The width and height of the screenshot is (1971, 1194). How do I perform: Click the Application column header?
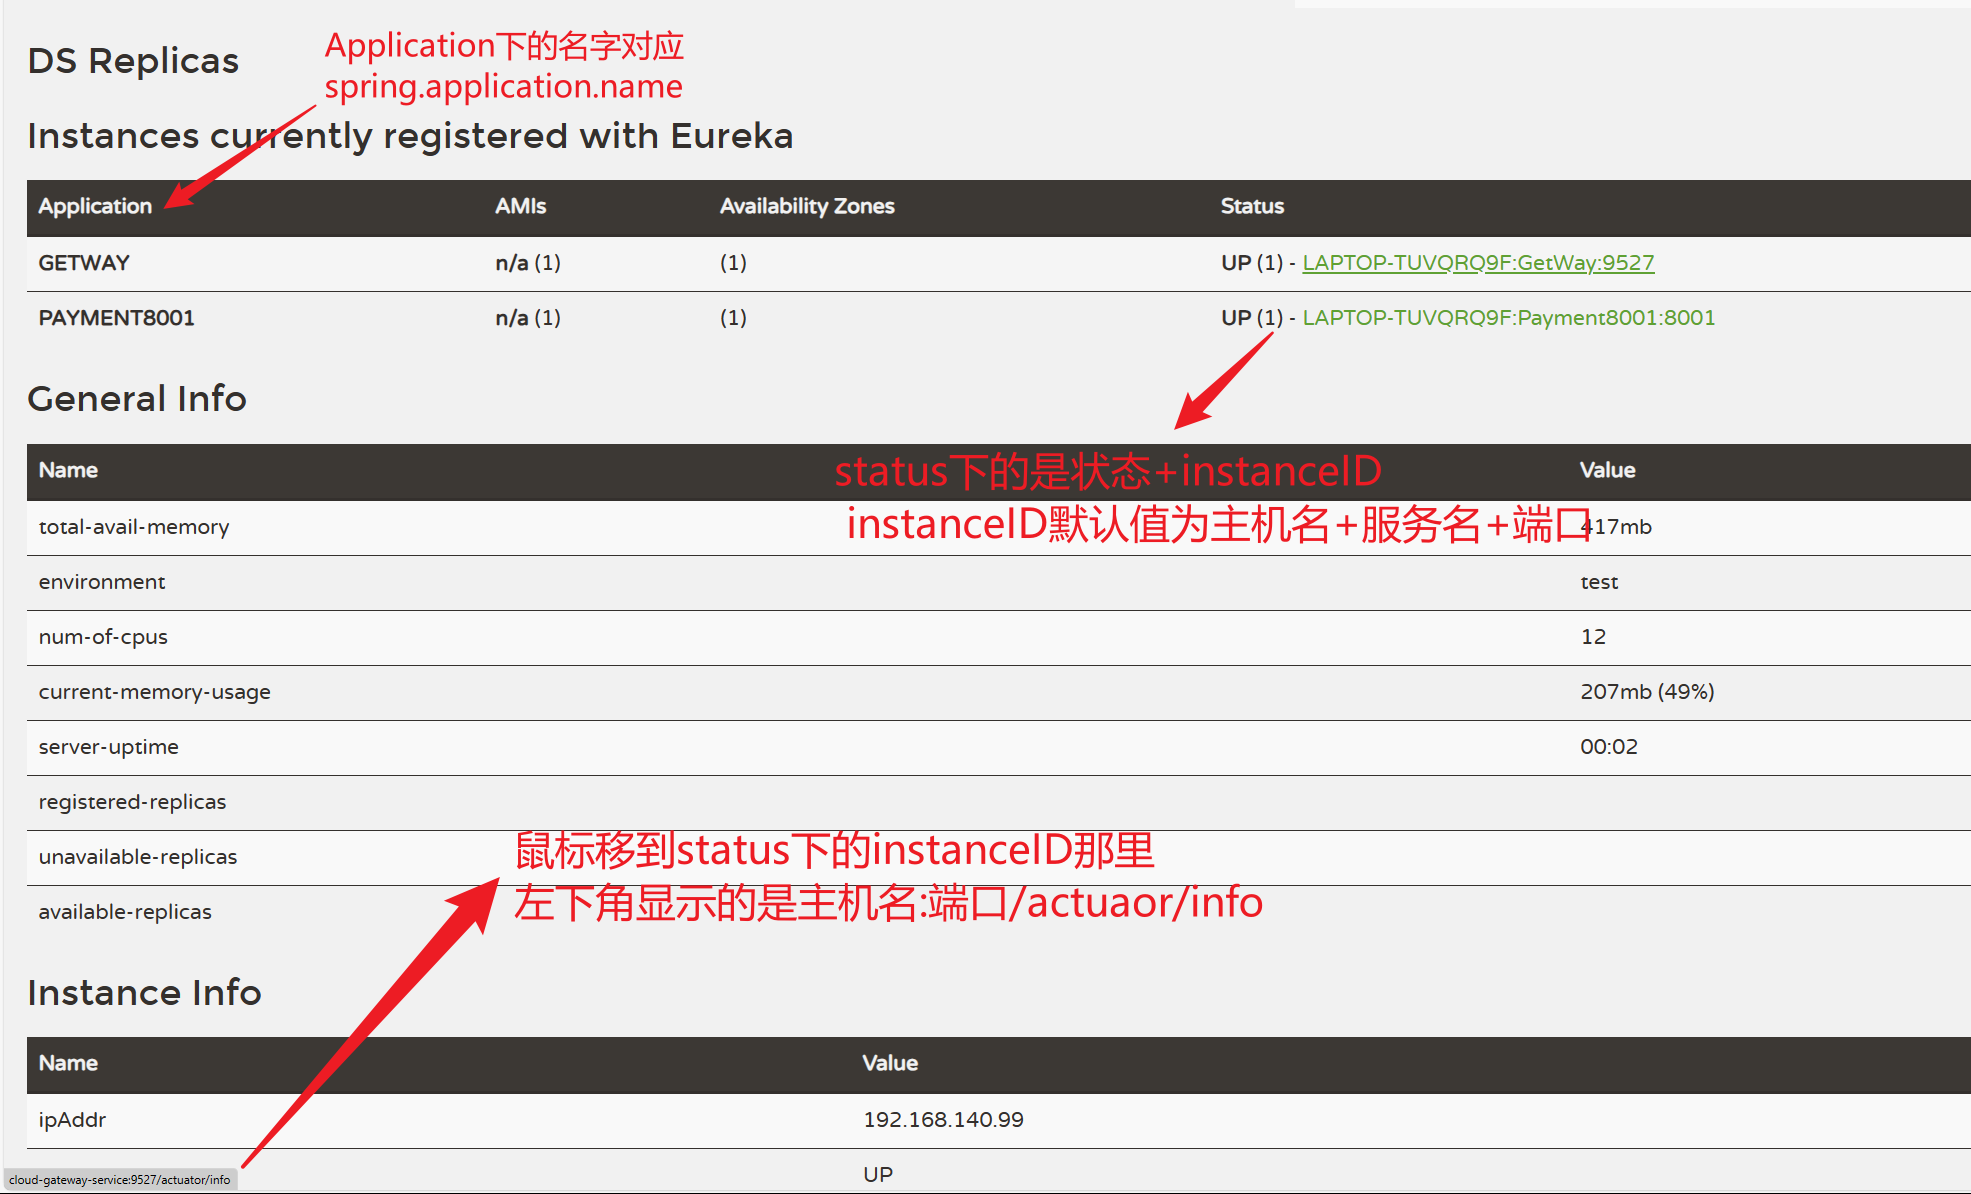point(95,206)
